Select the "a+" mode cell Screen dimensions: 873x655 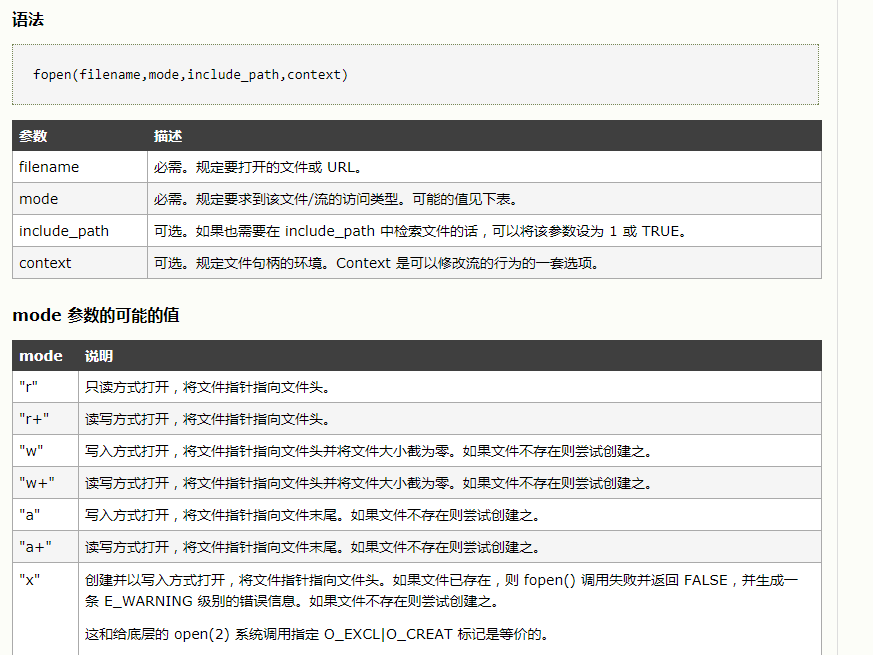click(35, 547)
